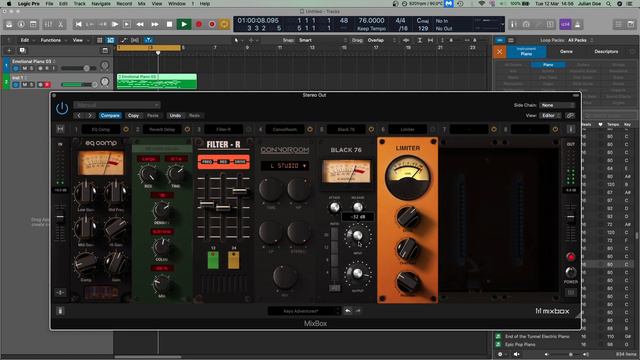Click the red Record button
The image size is (640, 360).
click(x=199, y=24)
